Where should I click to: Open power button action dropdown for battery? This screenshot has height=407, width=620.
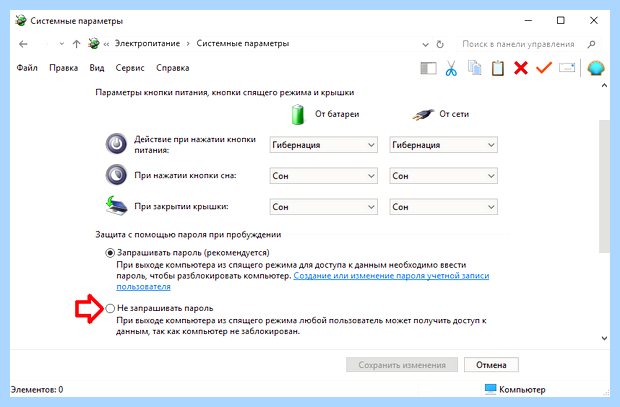323,145
